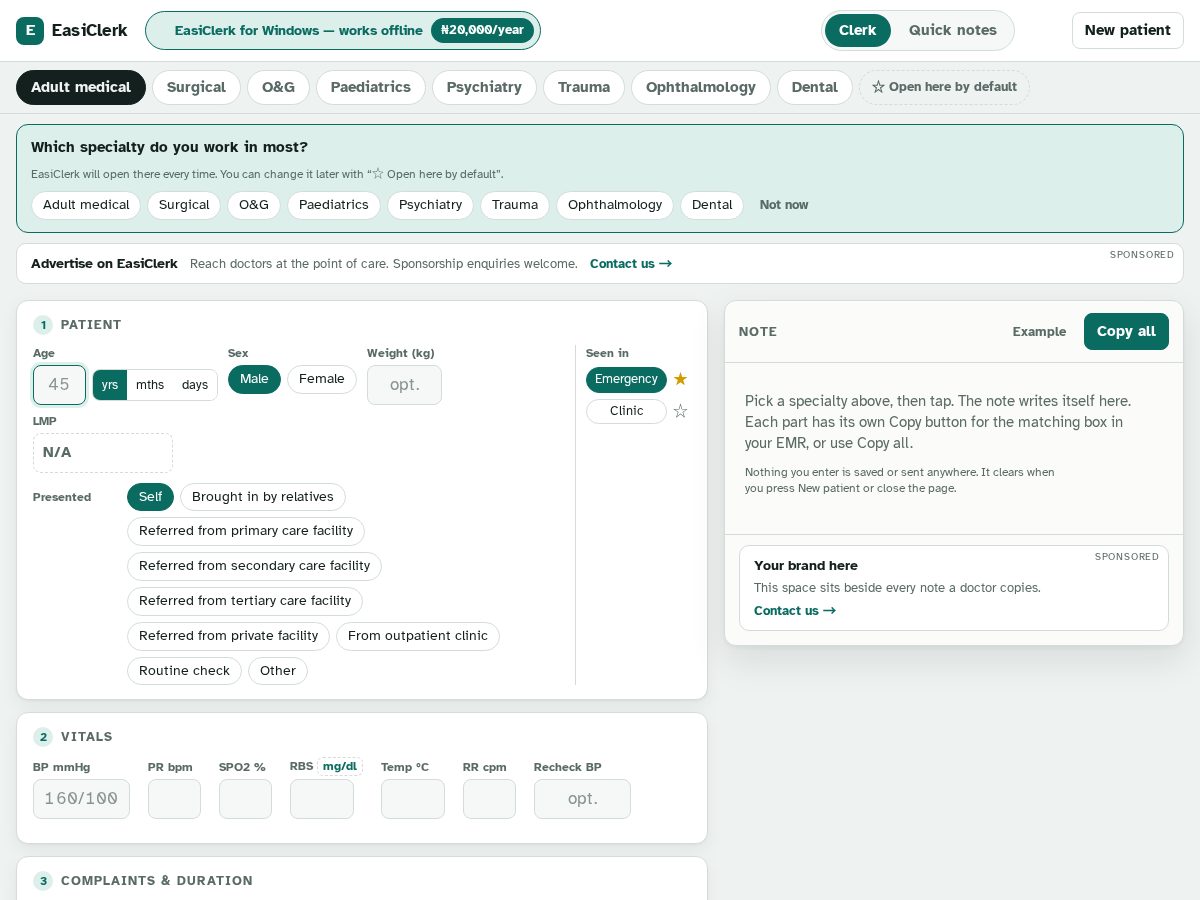This screenshot has width=1200, height=900.
Task: Set age unit to days
Action: click(195, 385)
